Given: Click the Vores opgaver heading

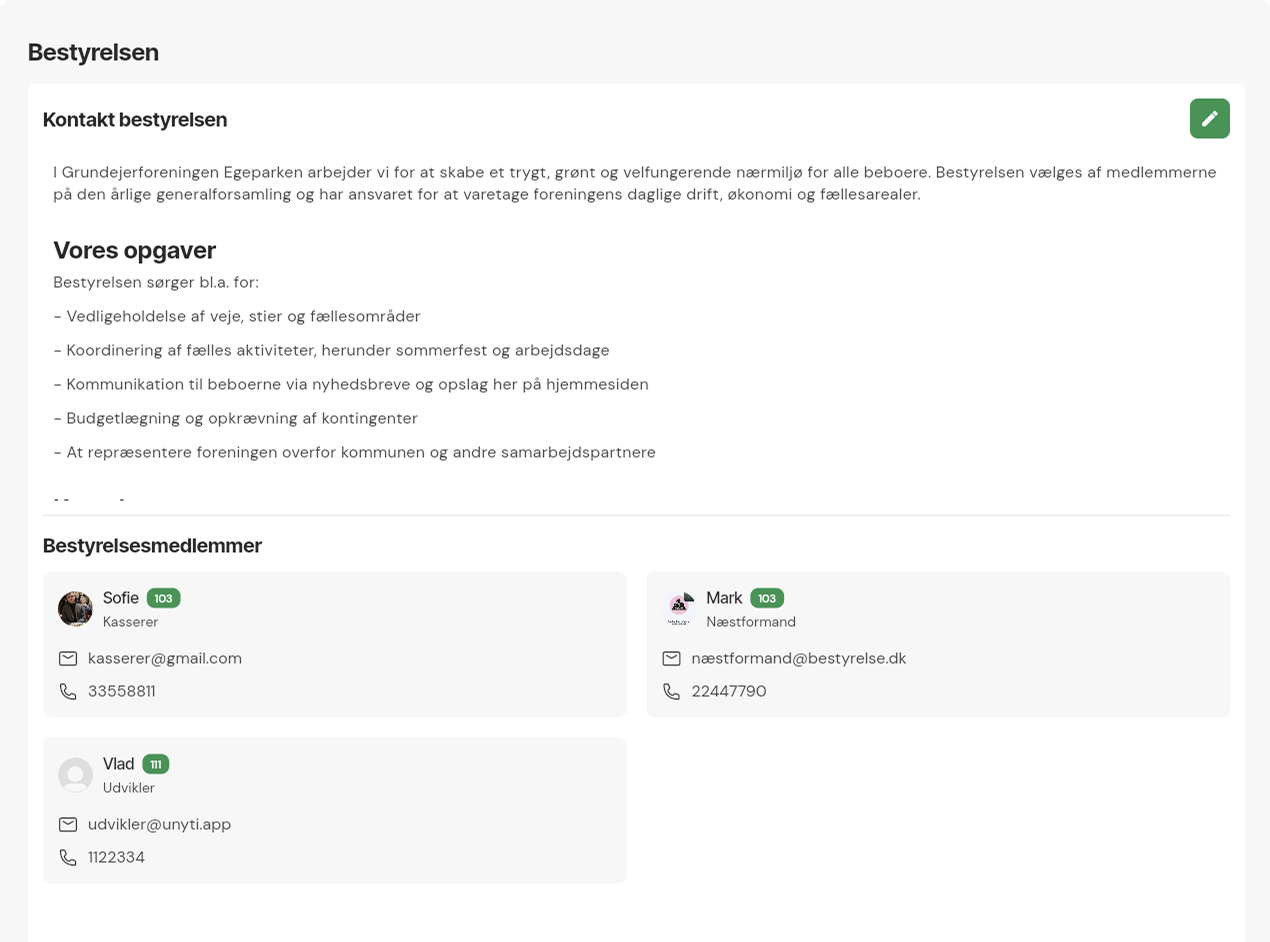Looking at the screenshot, I should coord(134,250).
